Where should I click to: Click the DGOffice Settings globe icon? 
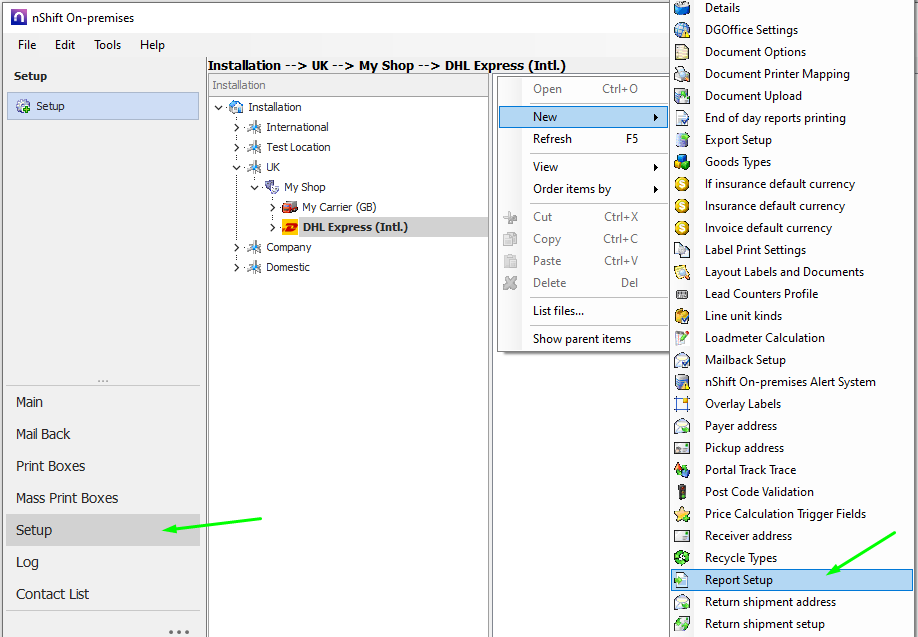click(682, 30)
